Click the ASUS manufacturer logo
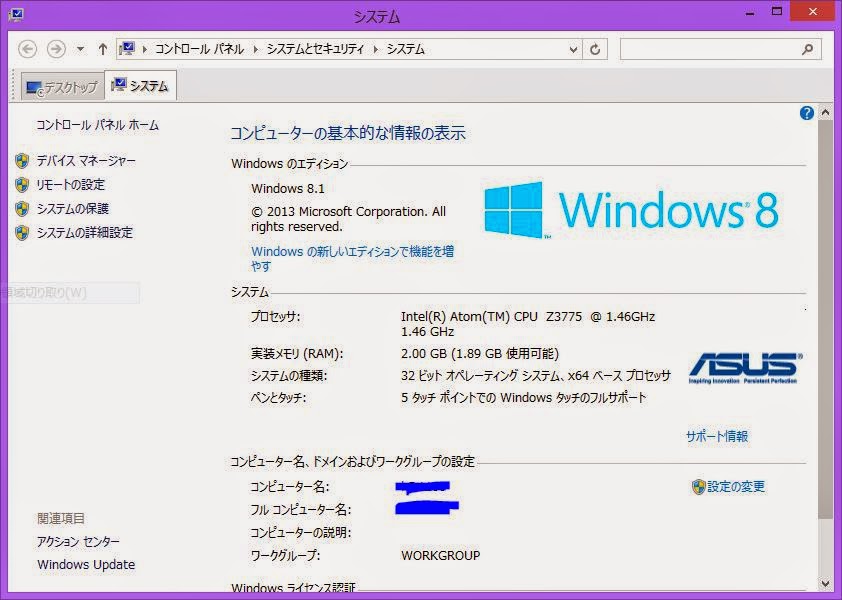This screenshot has height=600, width=842. 745,368
